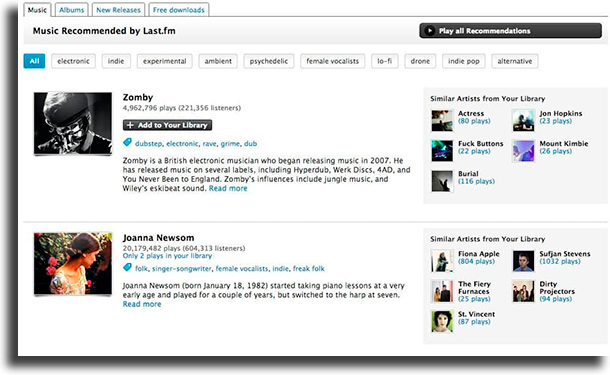
Task: Filter recommendations by psychedelic tag
Action: (x=269, y=61)
